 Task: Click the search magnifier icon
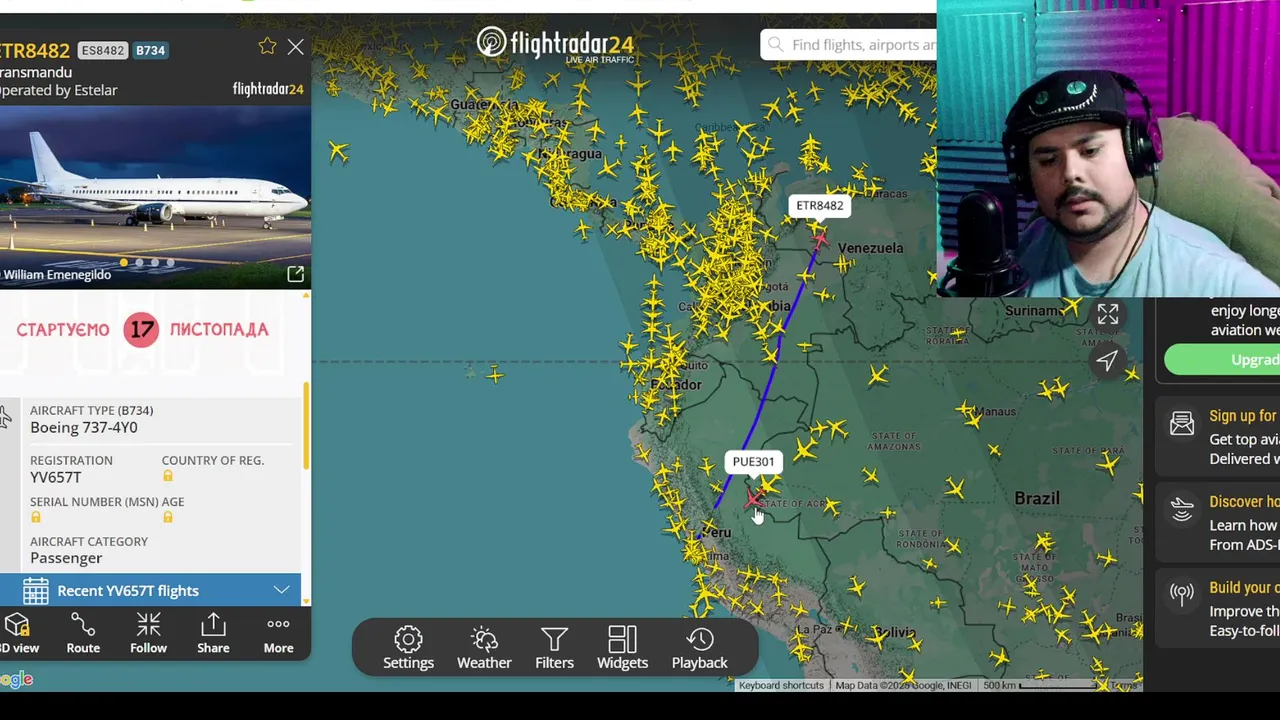point(776,45)
